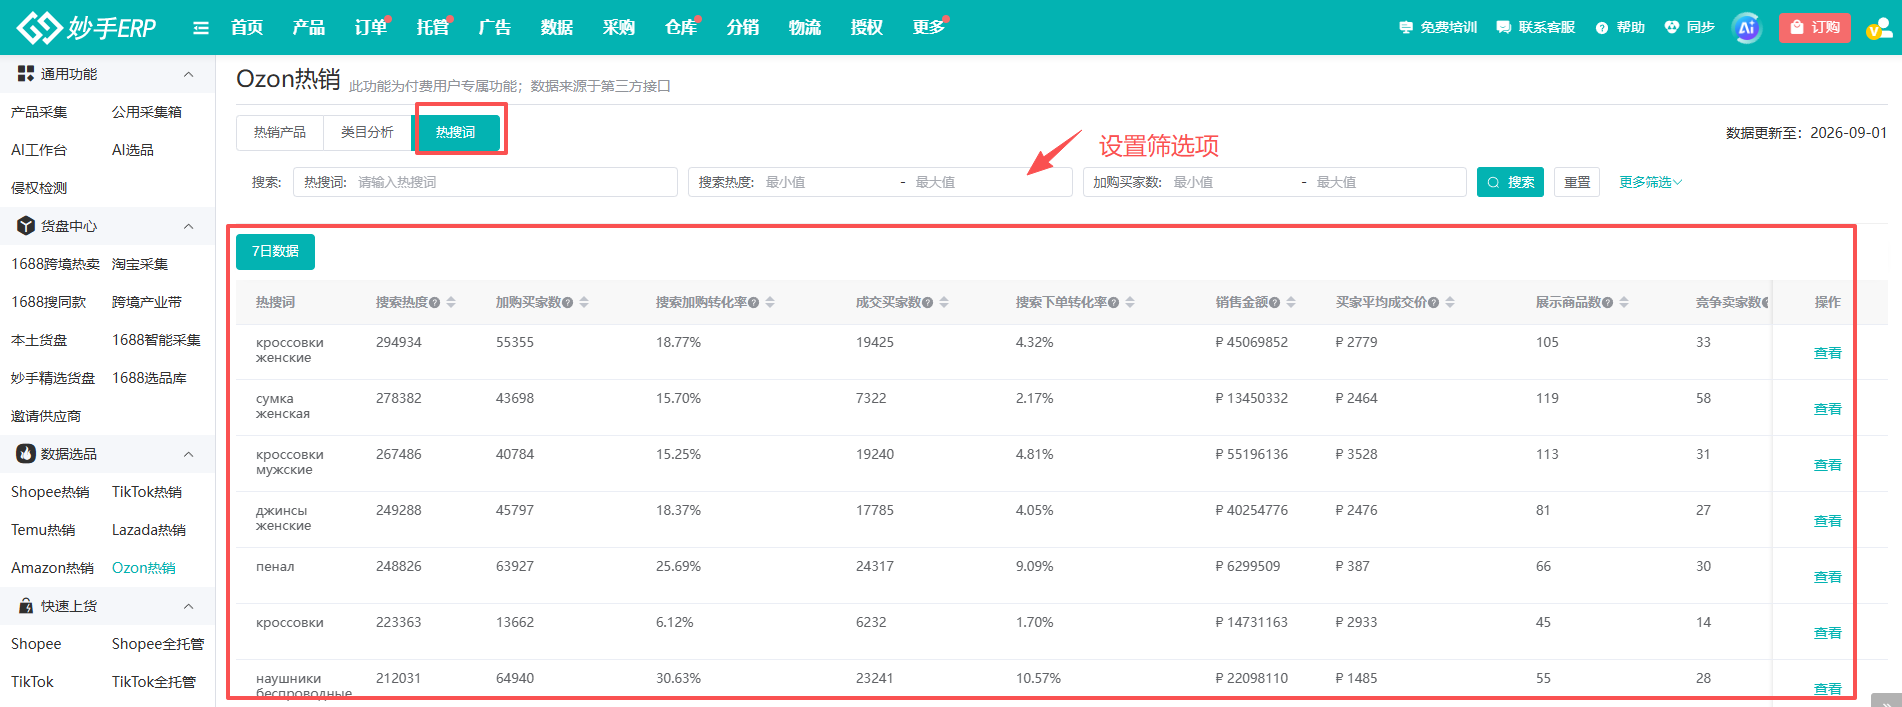Open the AI assistant icon
The height and width of the screenshot is (707, 1902).
coord(1746,28)
